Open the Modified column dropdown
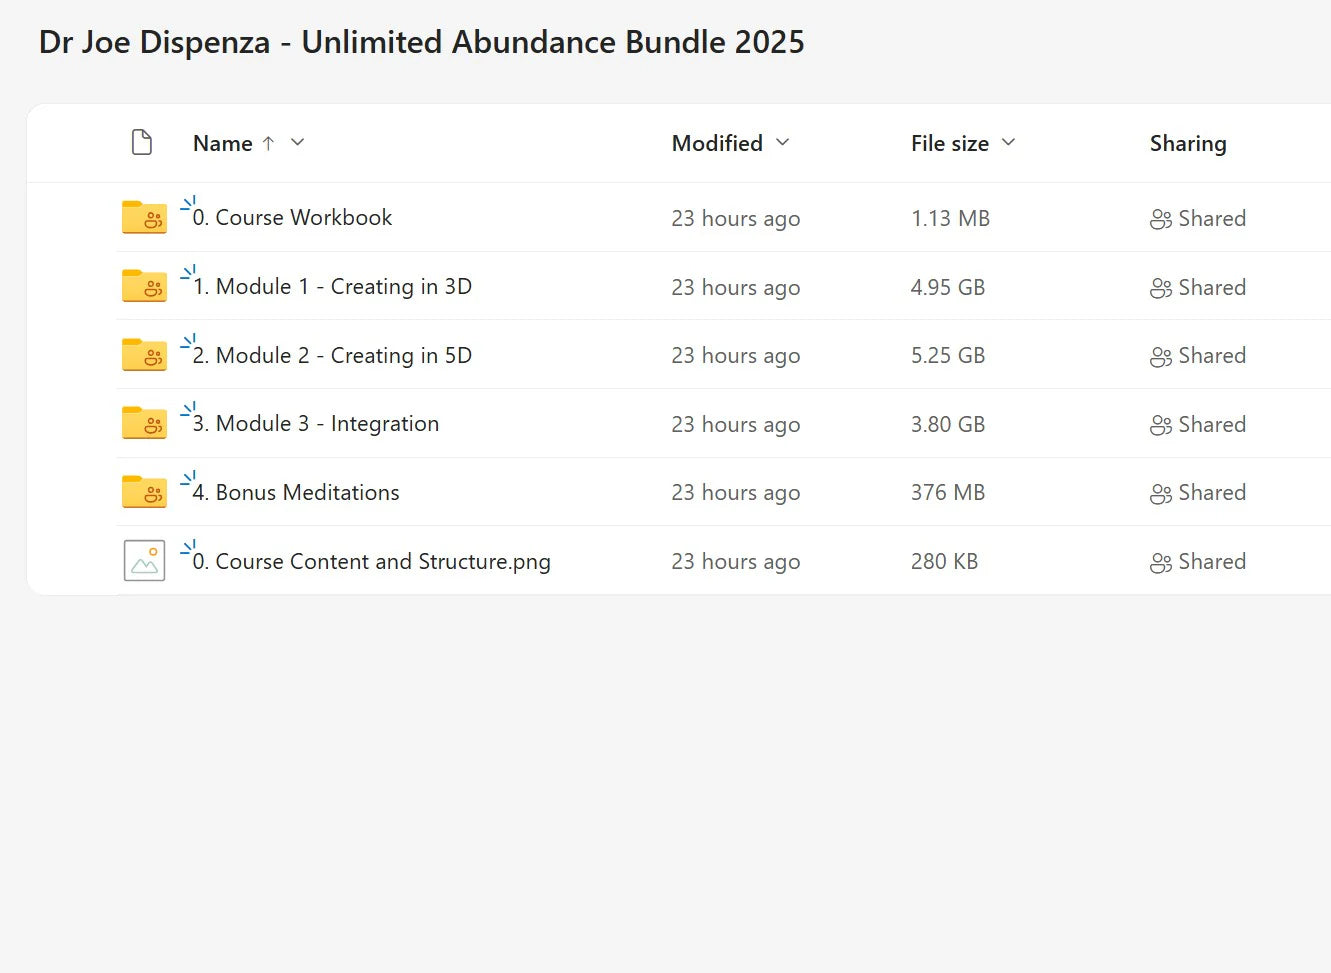Screen dimensions: 1331x973 pyautogui.click(x=782, y=143)
